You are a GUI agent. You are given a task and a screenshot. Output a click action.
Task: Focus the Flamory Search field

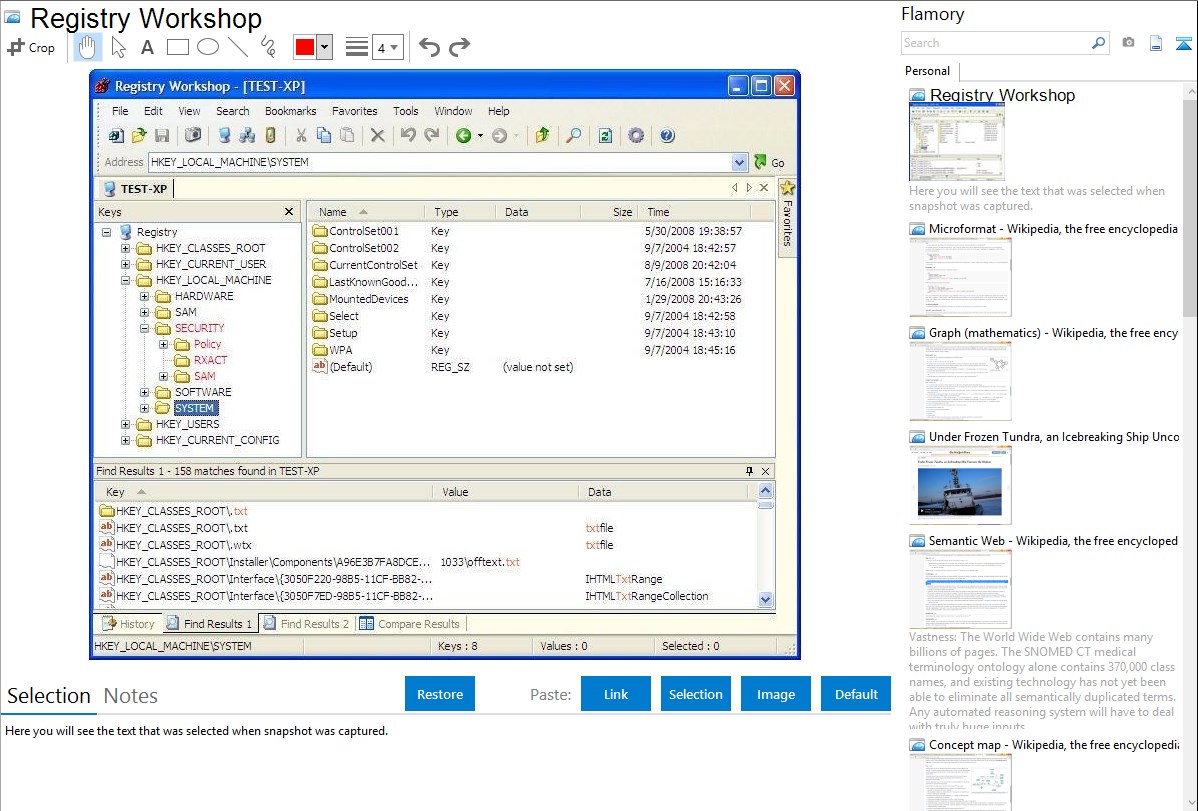[x=996, y=43]
